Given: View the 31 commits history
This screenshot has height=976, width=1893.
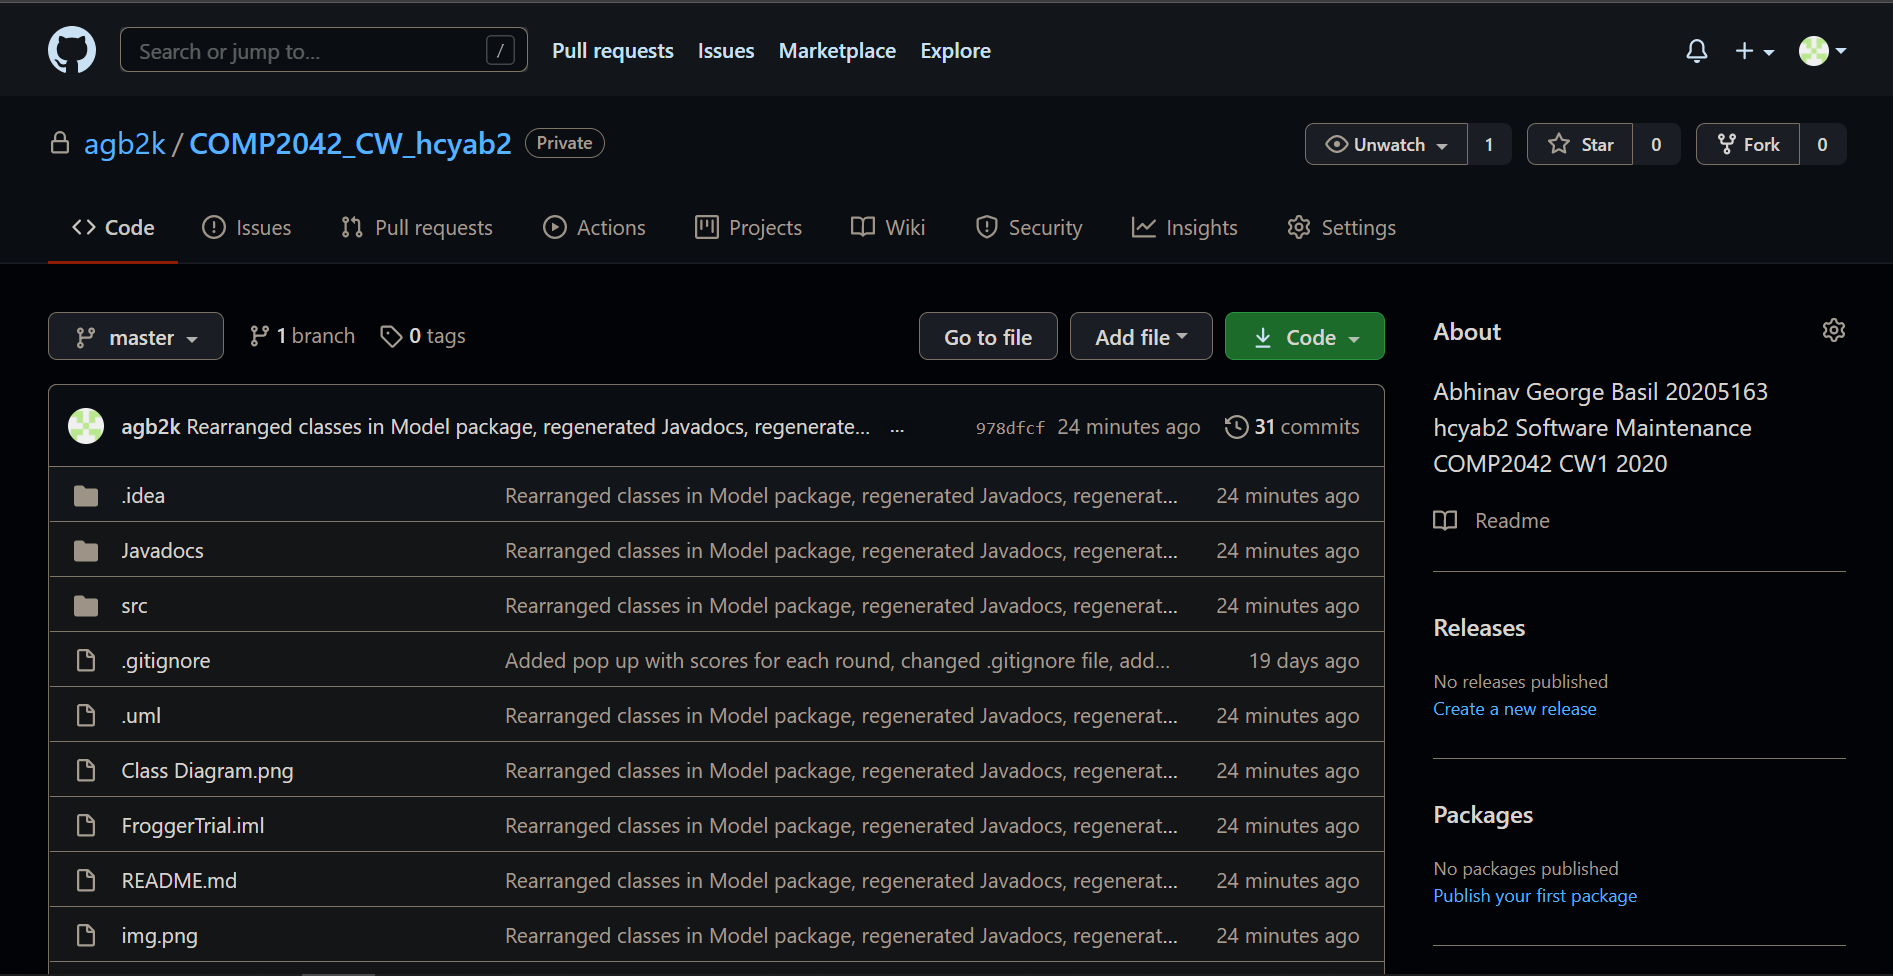Looking at the screenshot, I should [1292, 427].
